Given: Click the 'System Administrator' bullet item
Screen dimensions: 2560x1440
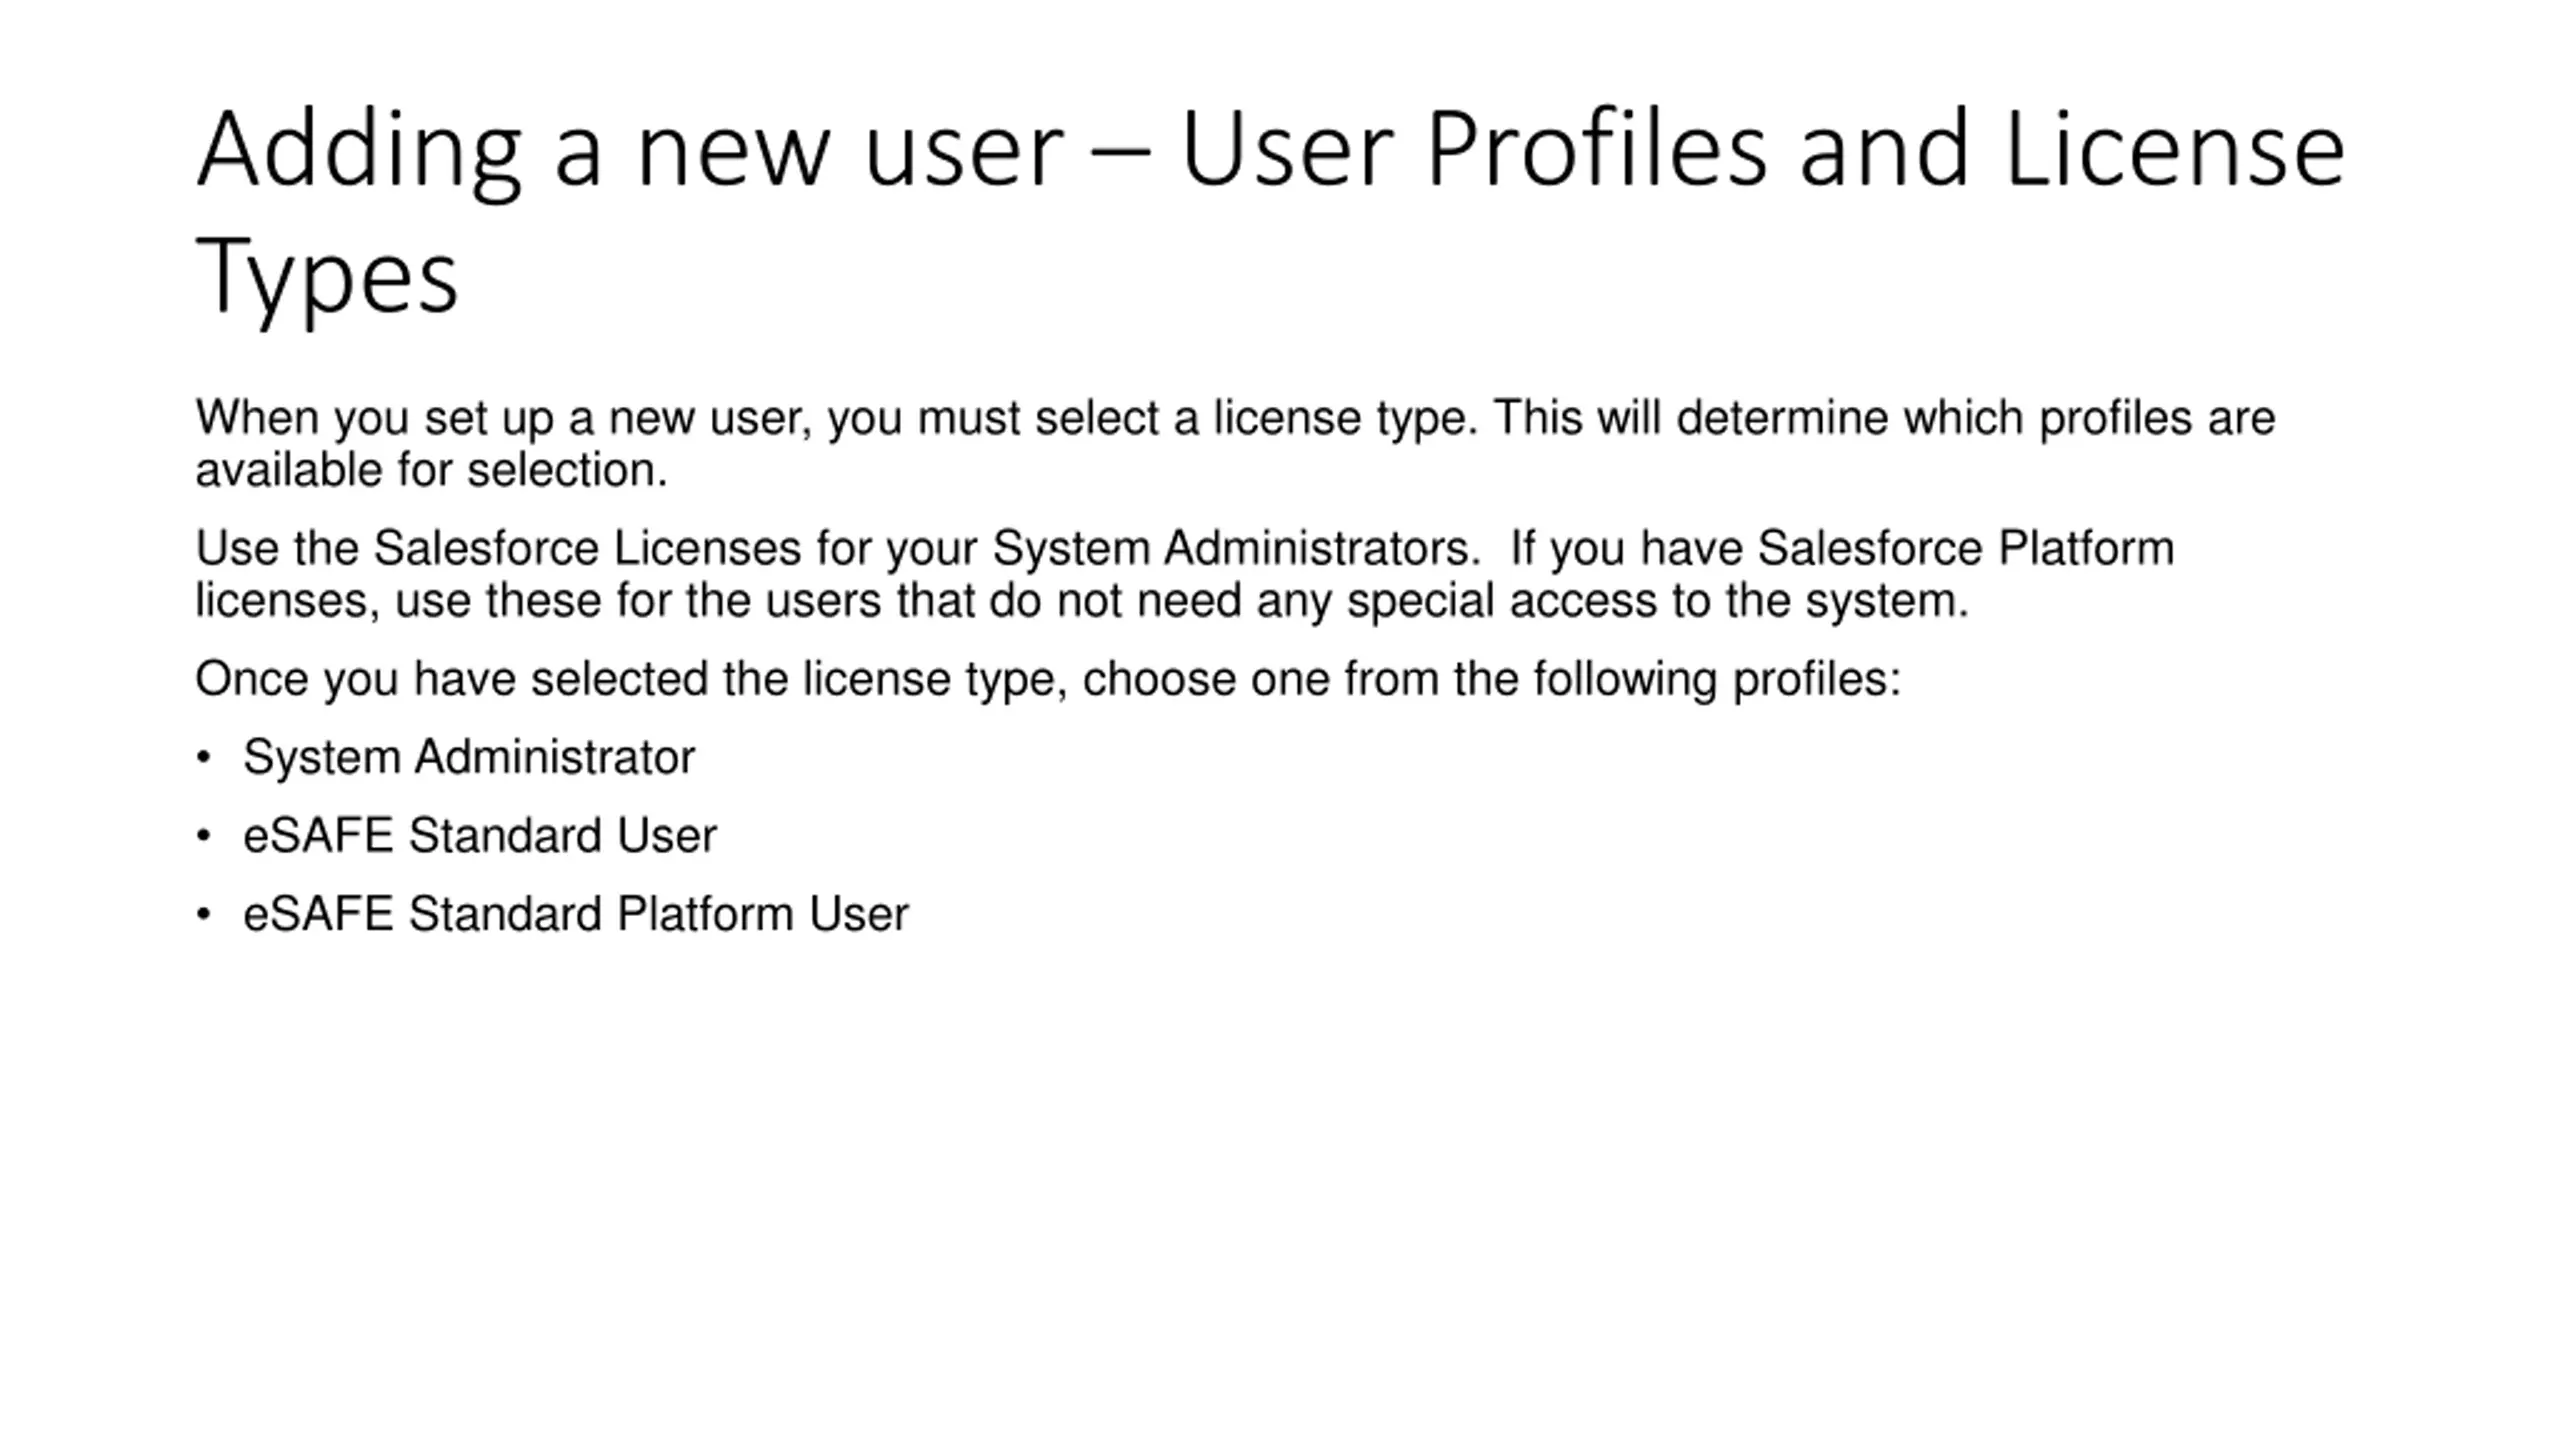Looking at the screenshot, I should pos(468,757).
